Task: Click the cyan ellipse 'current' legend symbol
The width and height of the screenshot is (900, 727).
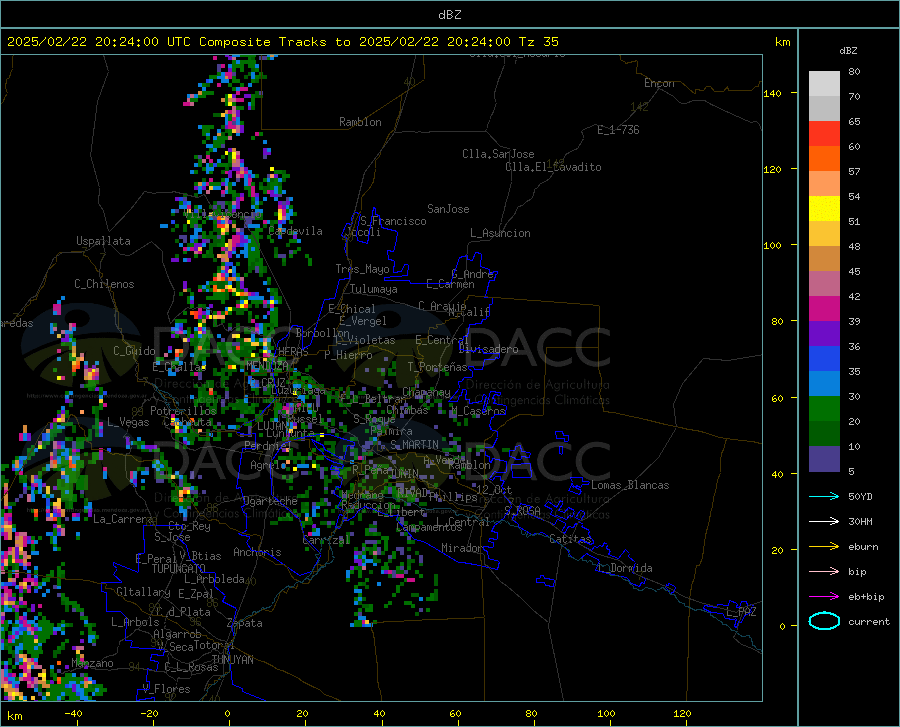Action: [824, 621]
